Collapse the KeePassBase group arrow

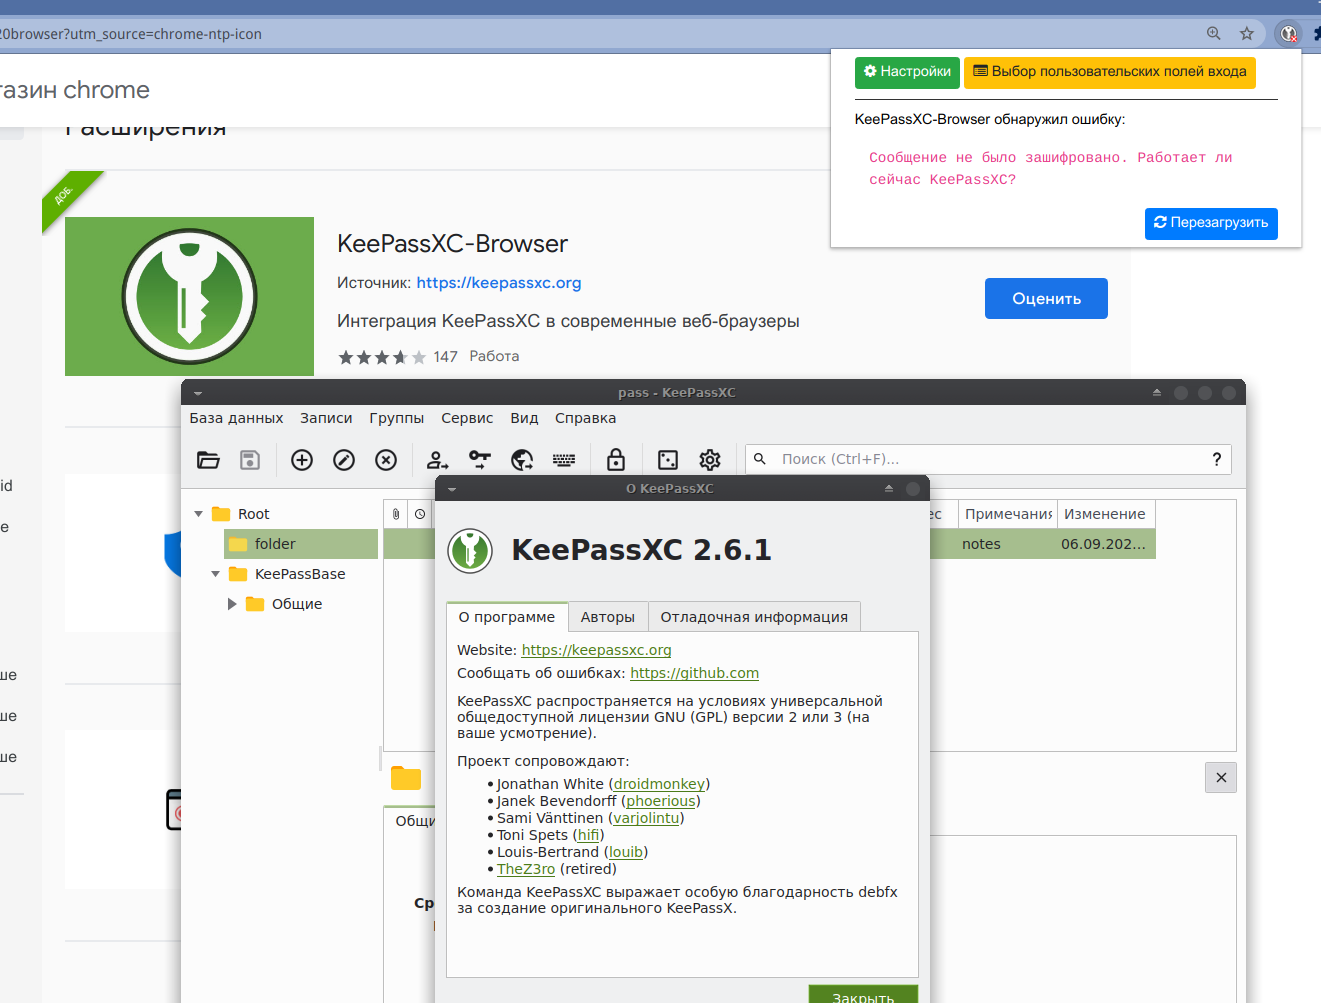point(215,574)
